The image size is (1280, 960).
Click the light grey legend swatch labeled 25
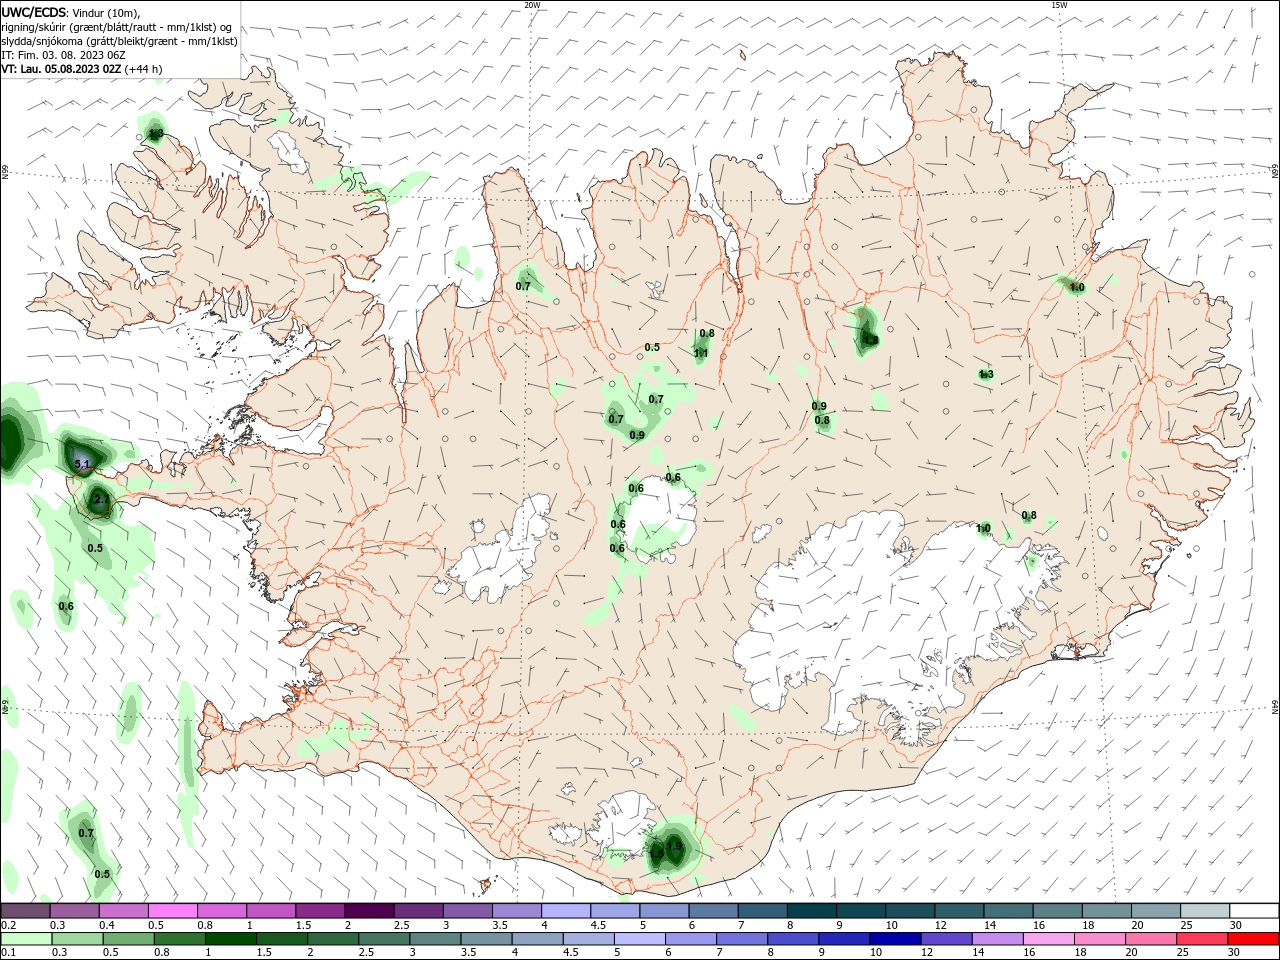coord(1205,911)
